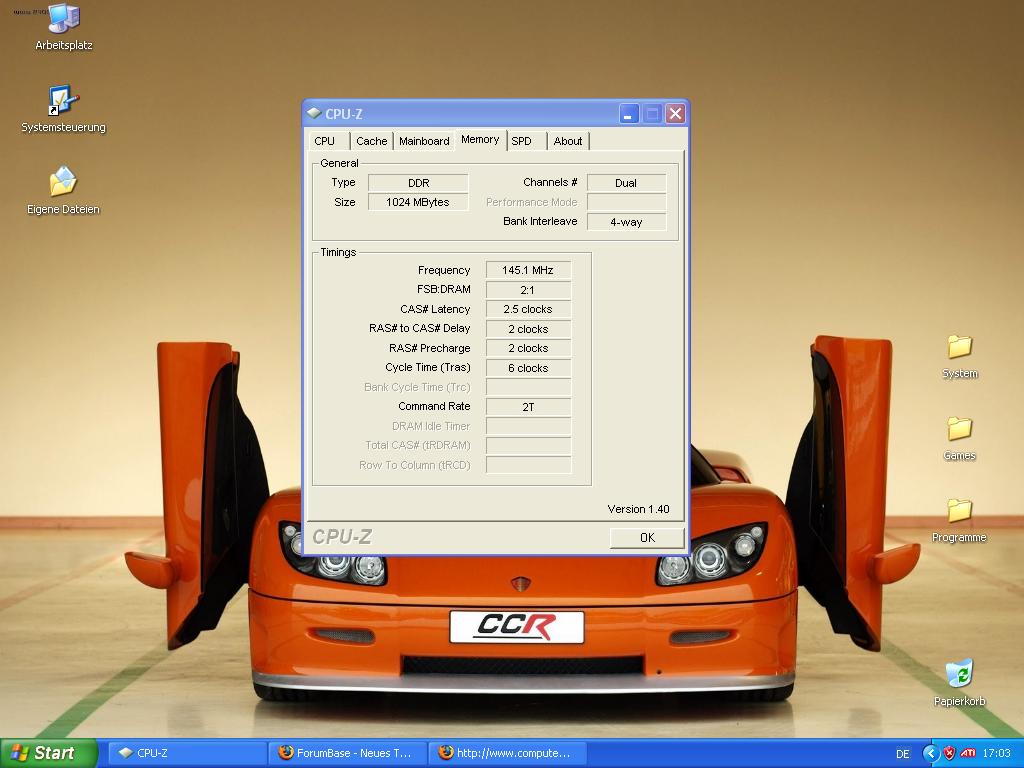Minimize the CPU-Z window
This screenshot has height=768, width=1024.
pos(629,114)
